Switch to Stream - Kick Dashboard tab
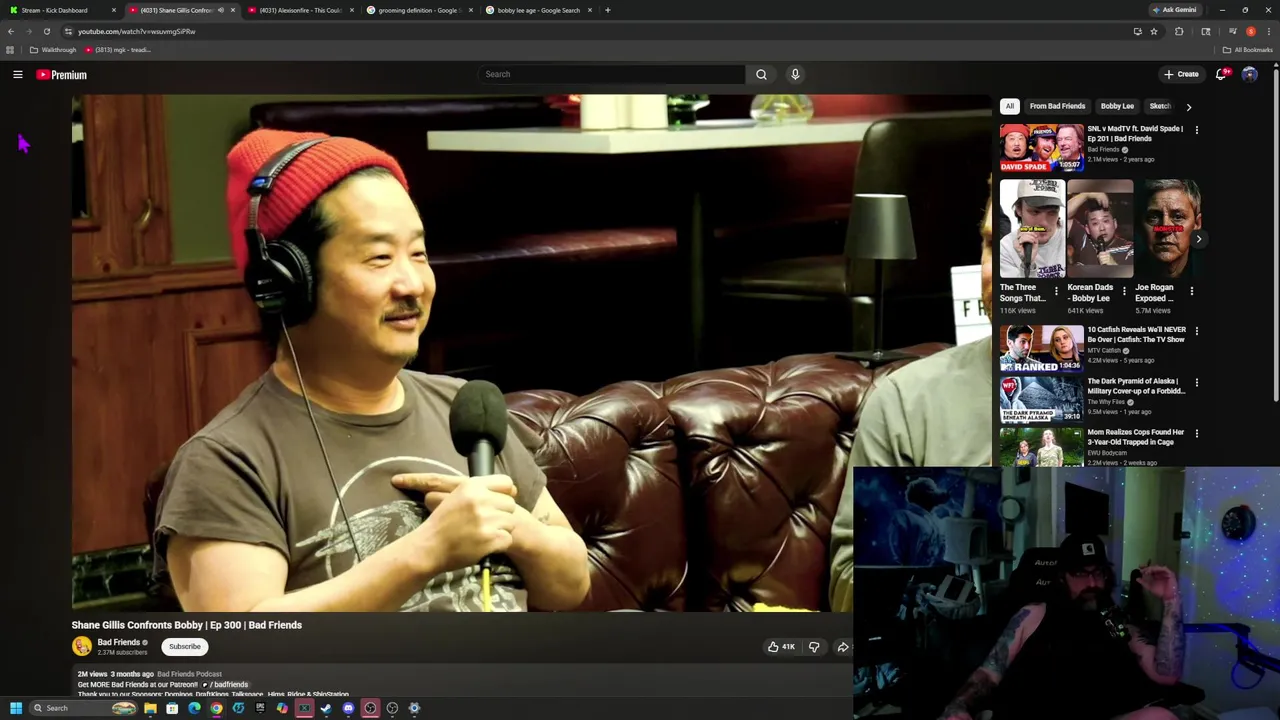 [60, 10]
